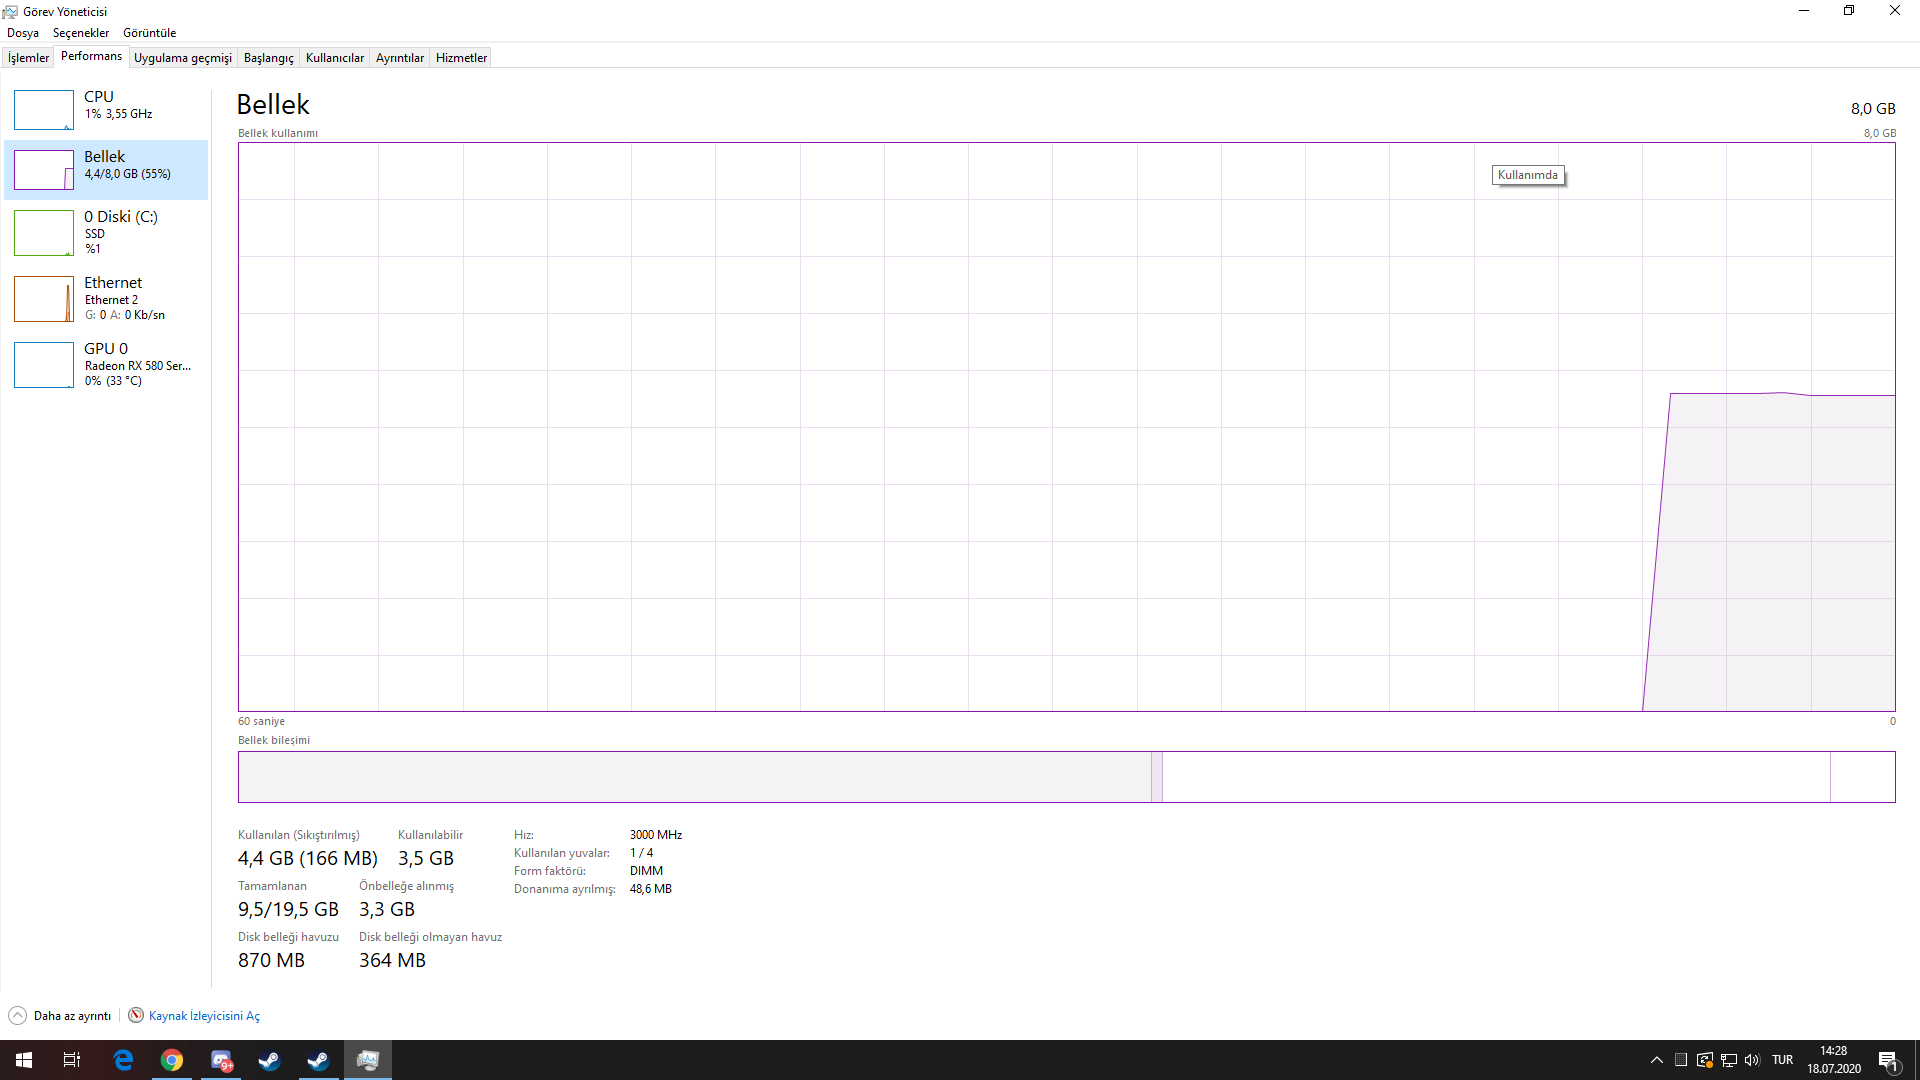Open the Action Center notifications icon
This screenshot has height=1080, width=1920.
coord(1888,1060)
